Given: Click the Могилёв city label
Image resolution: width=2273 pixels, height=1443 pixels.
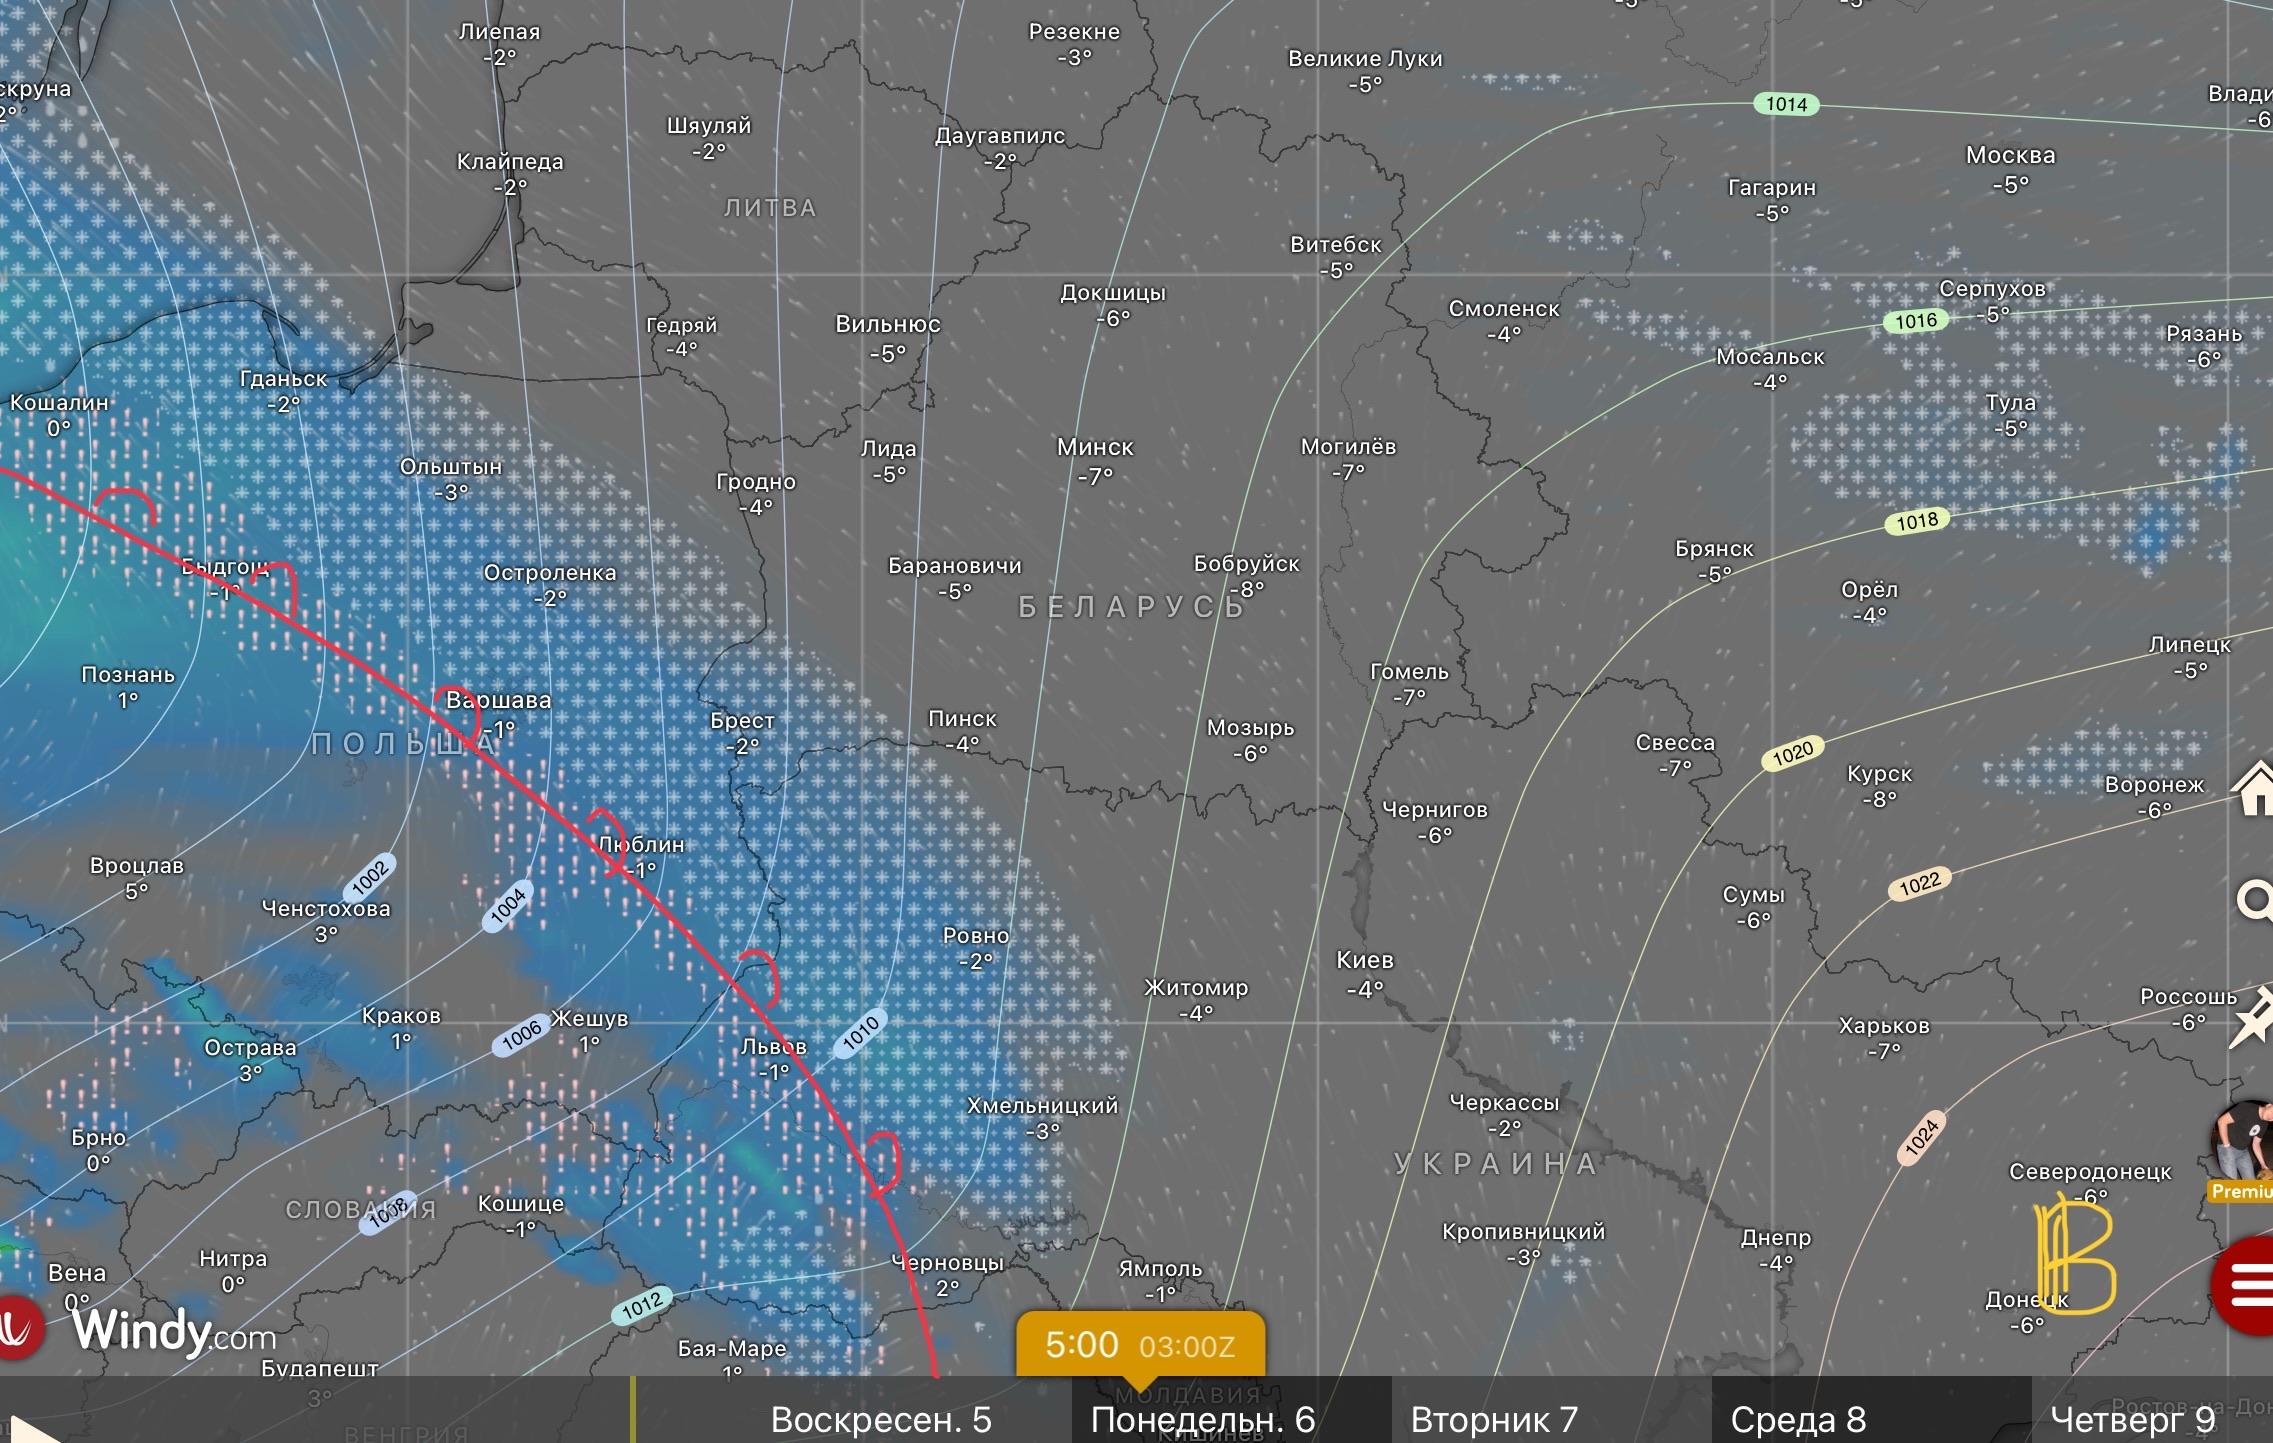Looking at the screenshot, I should (x=1347, y=447).
